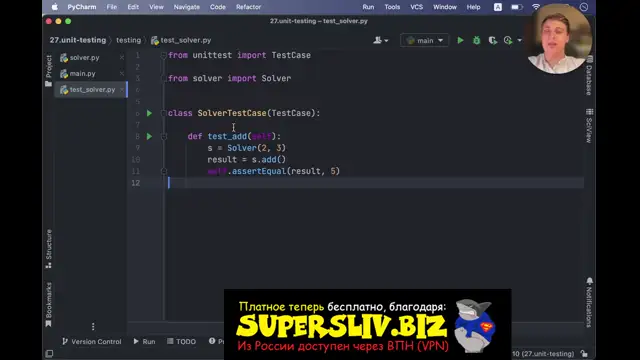Click the Python interpreter status entry
The image size is (640, 360).
coord(543,354)
